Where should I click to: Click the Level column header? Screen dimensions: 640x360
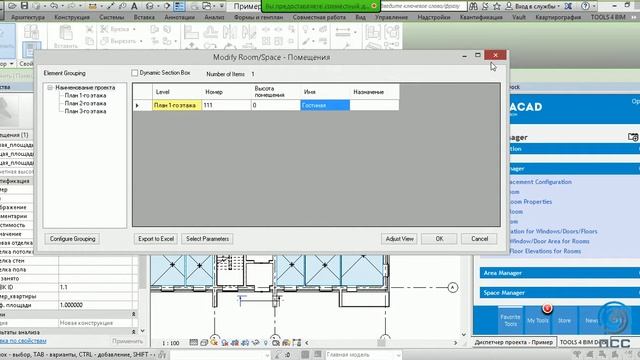177,92
